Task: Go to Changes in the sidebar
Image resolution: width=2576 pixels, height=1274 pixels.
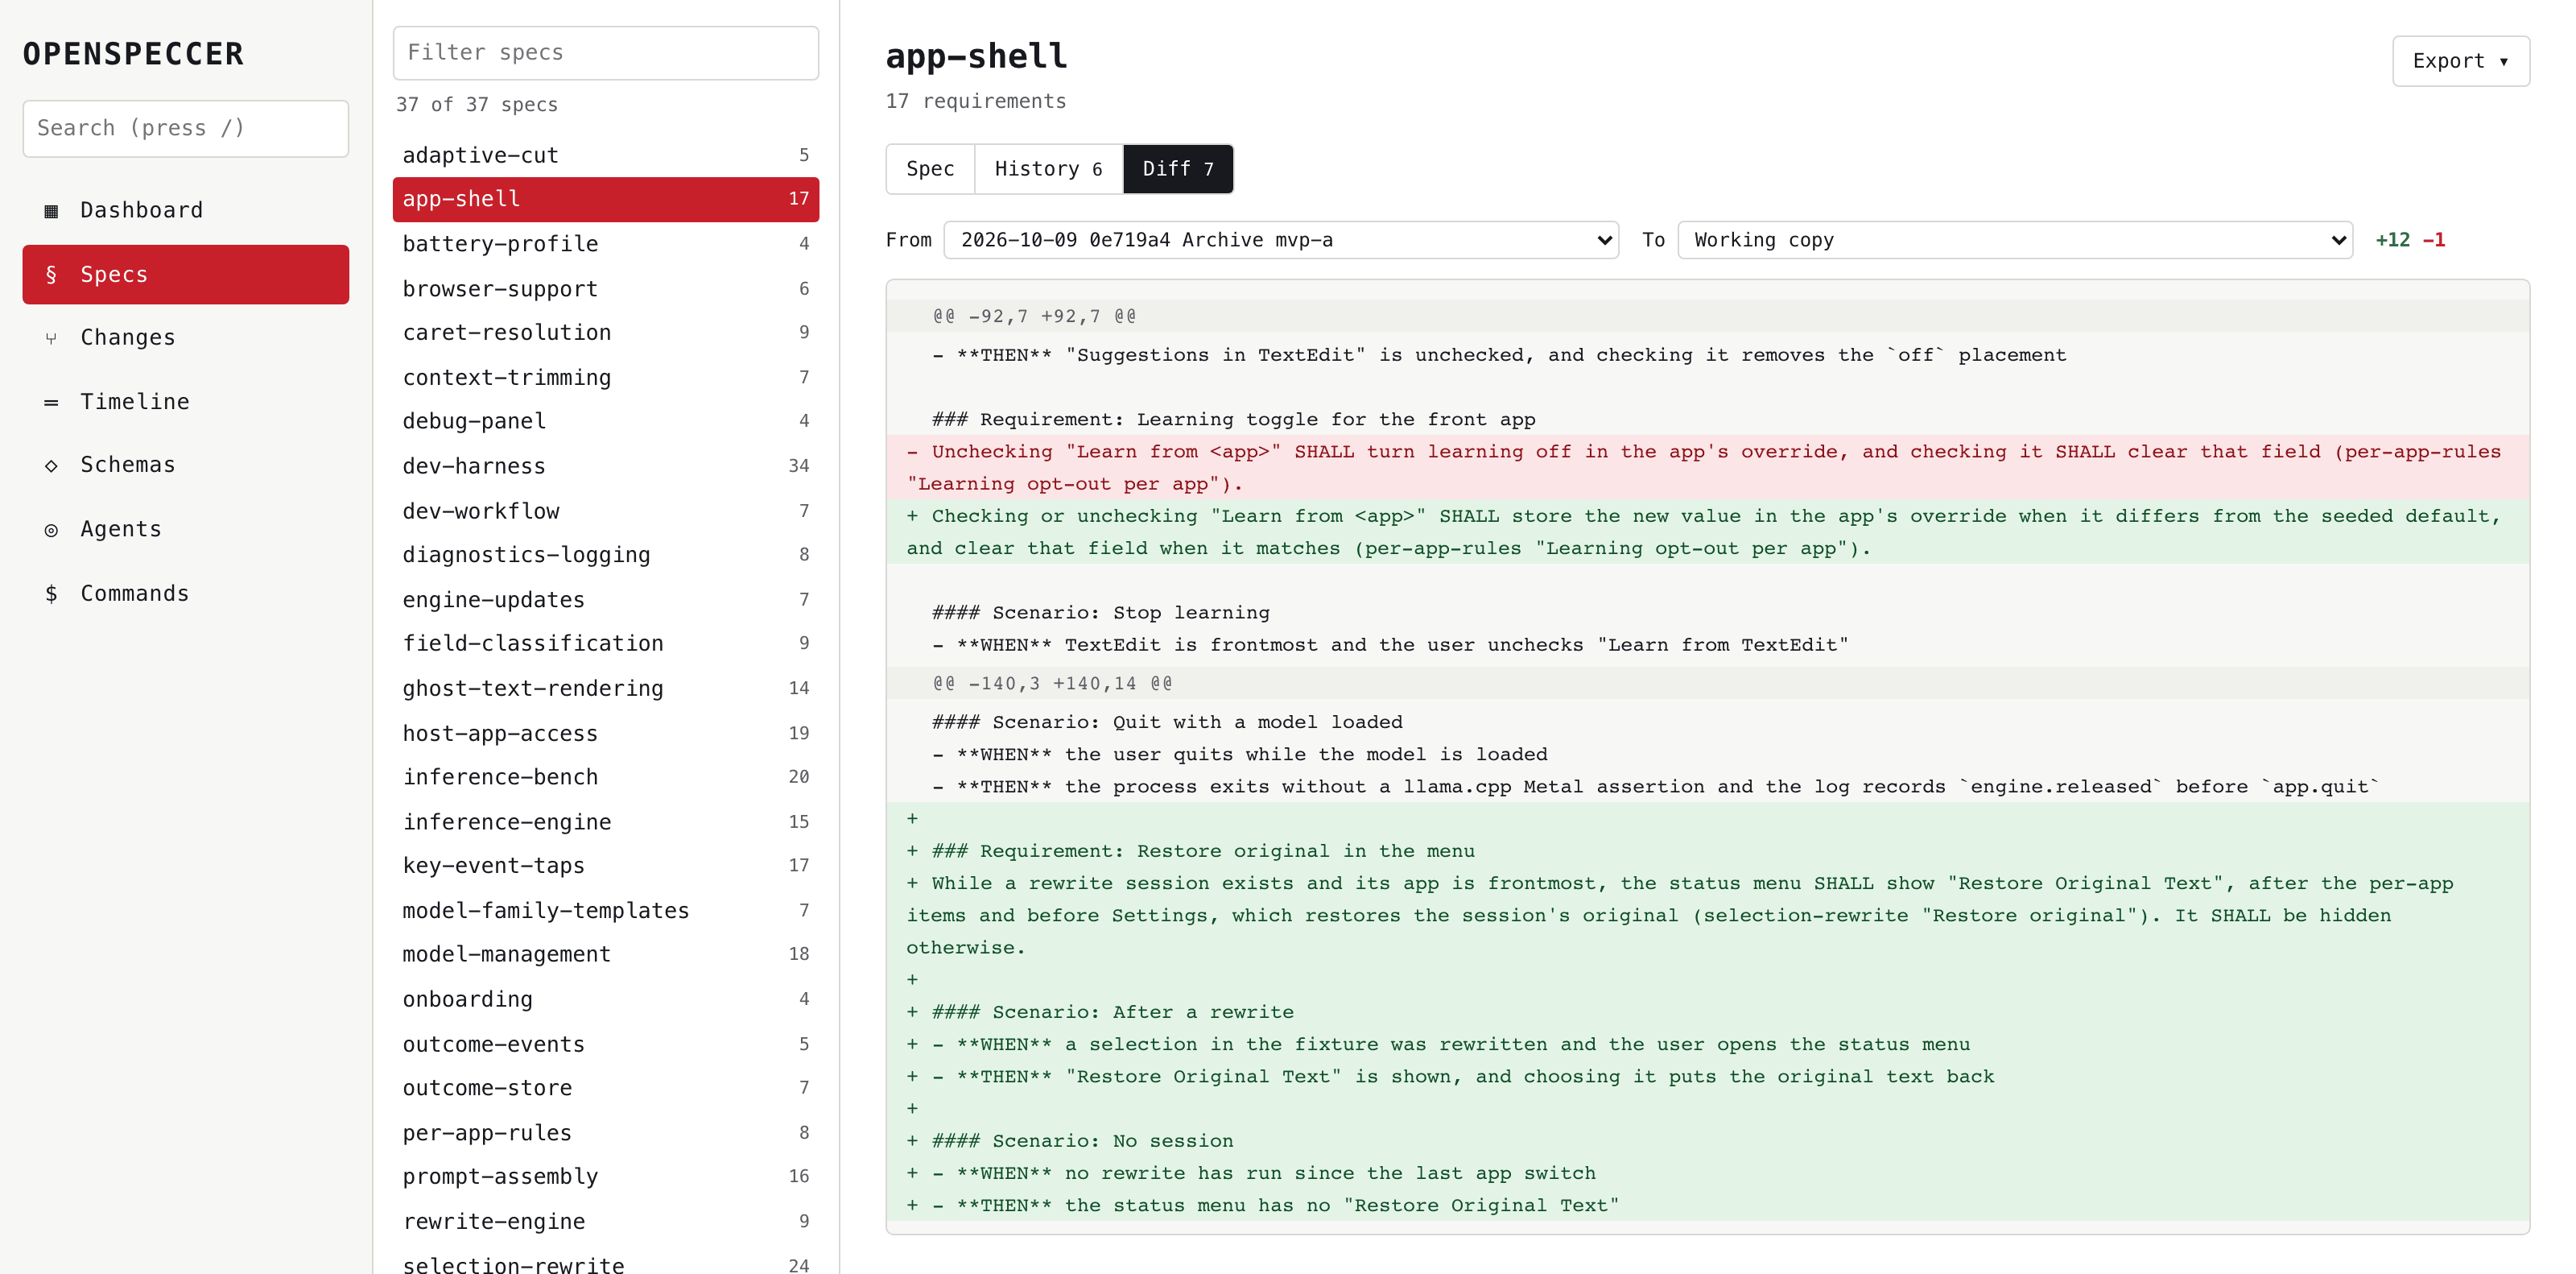Action: click(186, 338)
